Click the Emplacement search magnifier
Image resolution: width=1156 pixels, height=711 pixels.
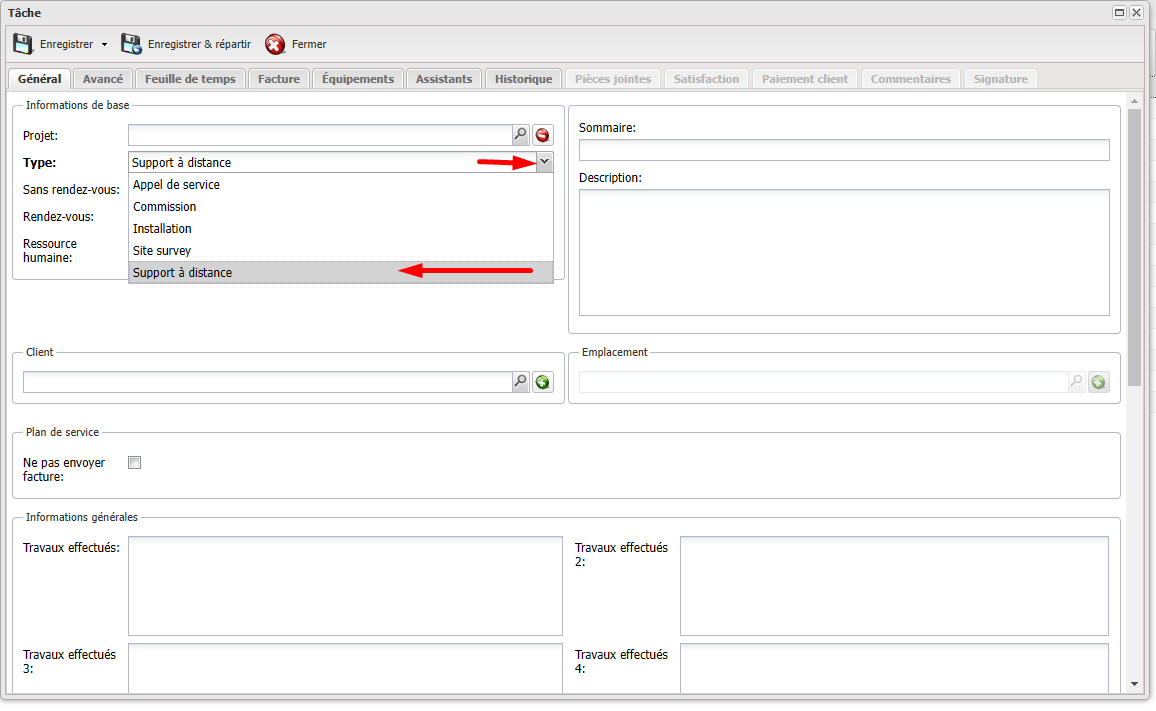pos(1076,382)
